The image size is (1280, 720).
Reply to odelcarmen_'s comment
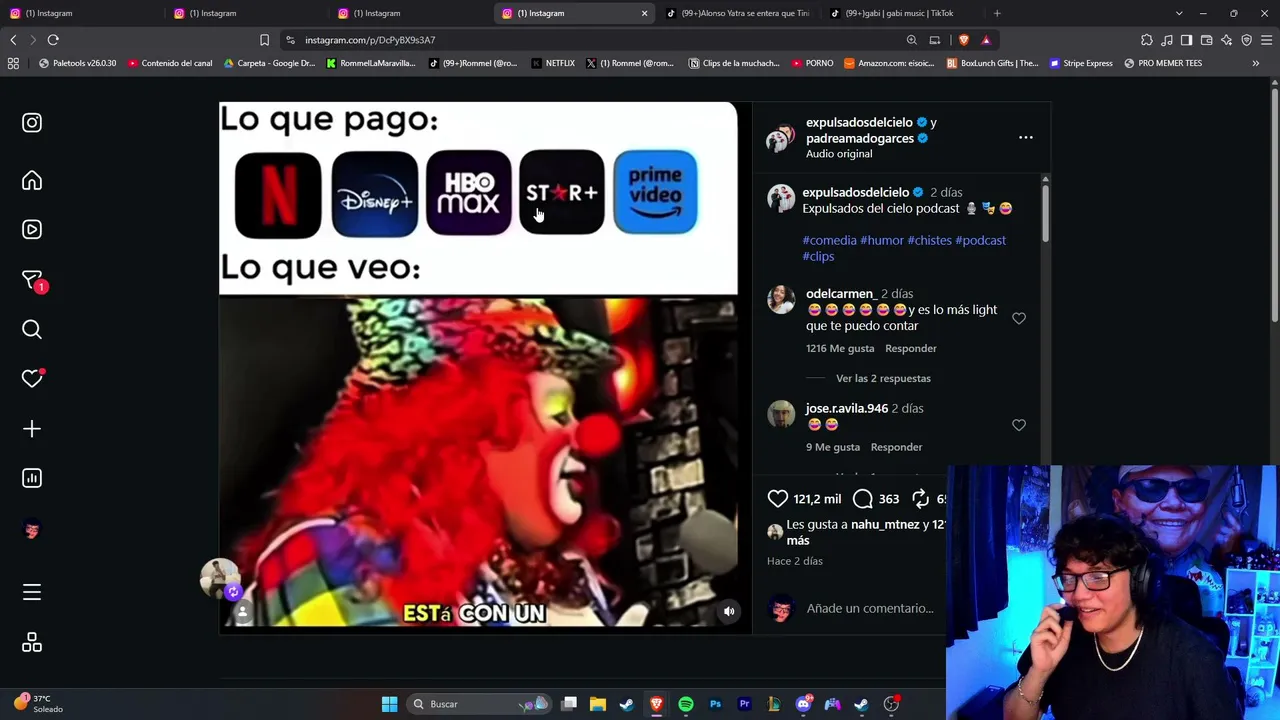[910, 348]
